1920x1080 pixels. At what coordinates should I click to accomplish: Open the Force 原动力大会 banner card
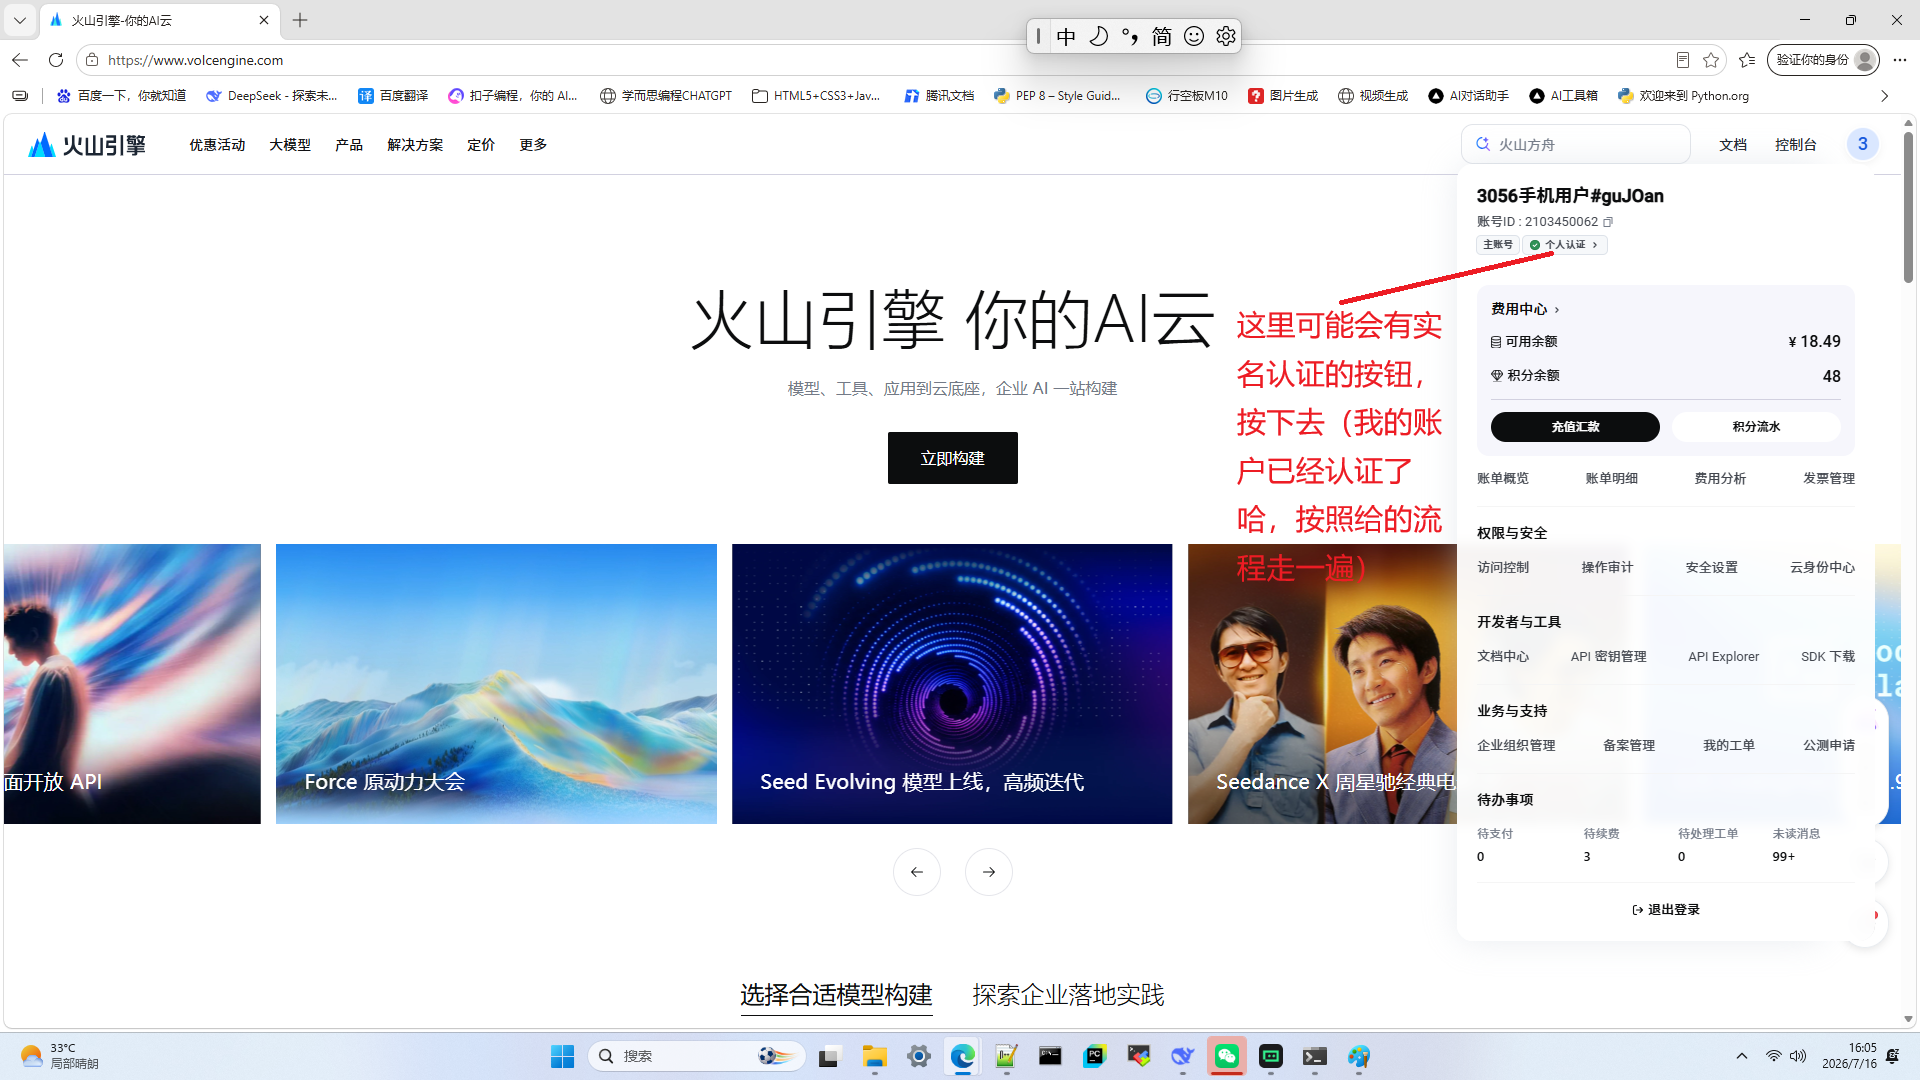[496, 684]
